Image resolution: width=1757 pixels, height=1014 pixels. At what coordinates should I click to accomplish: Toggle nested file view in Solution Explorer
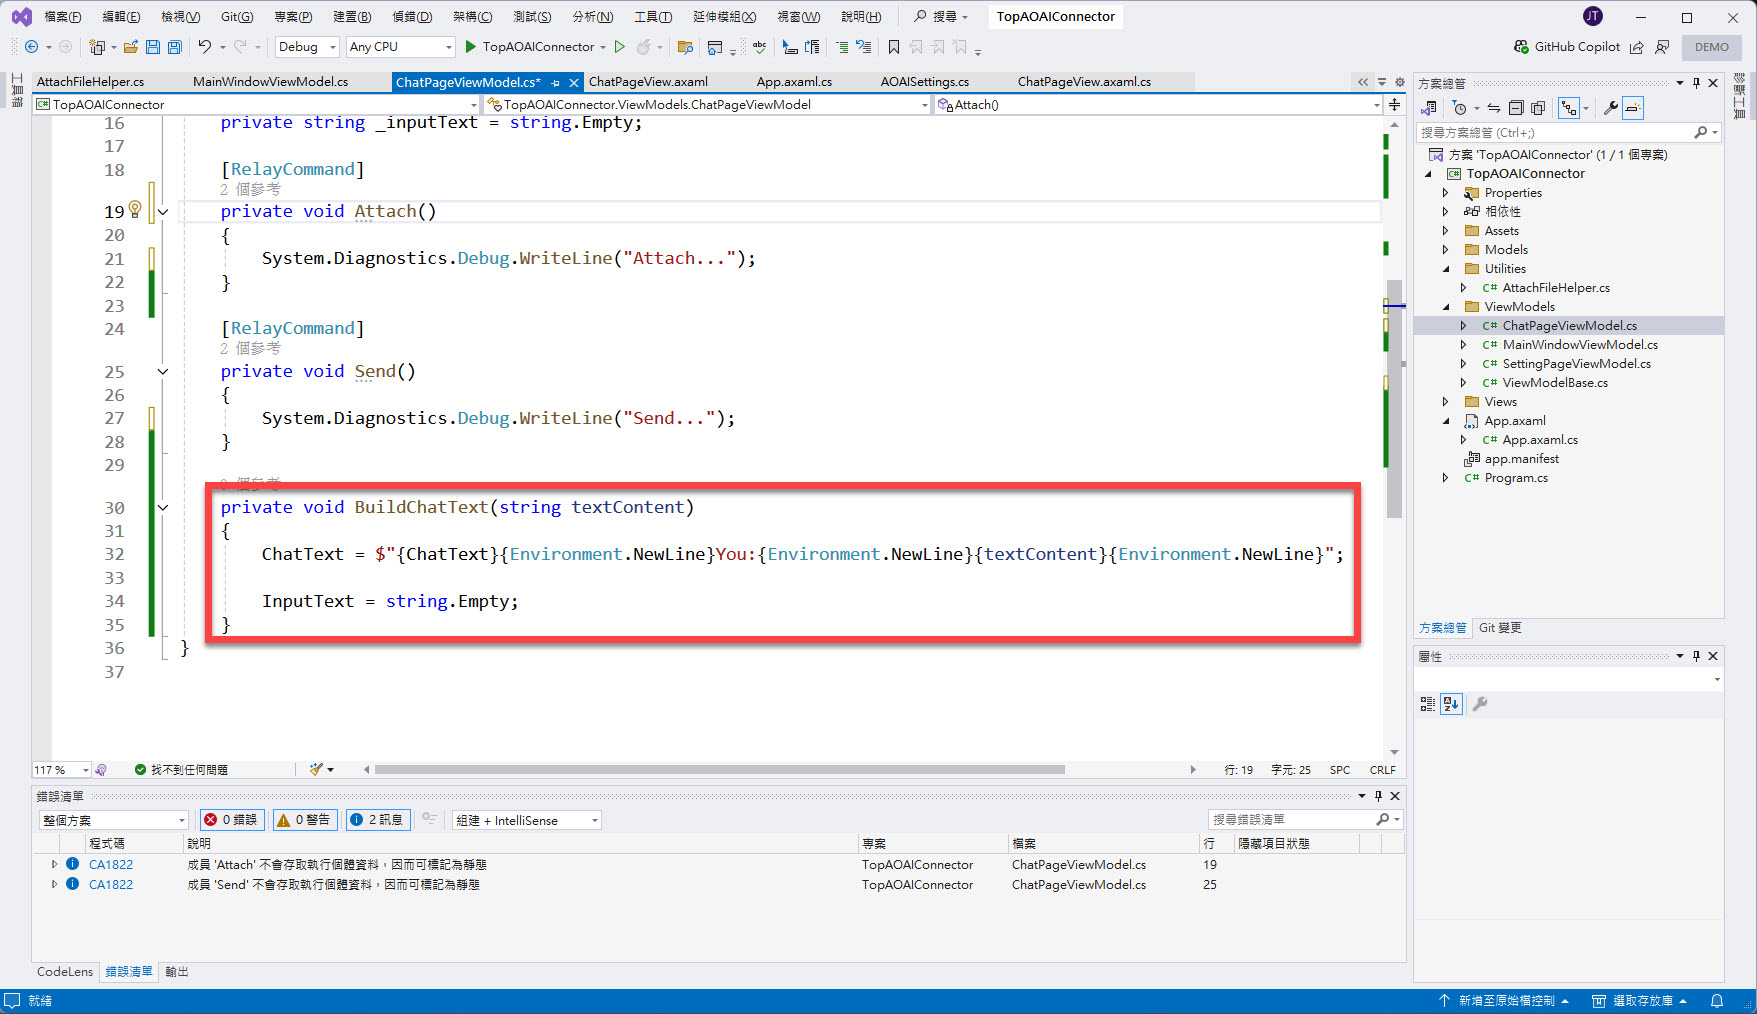coord(1569,108)
